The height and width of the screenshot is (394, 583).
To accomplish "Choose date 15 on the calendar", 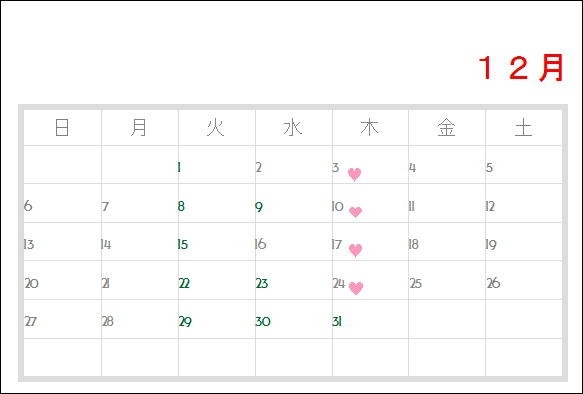I will coord(183,245).
